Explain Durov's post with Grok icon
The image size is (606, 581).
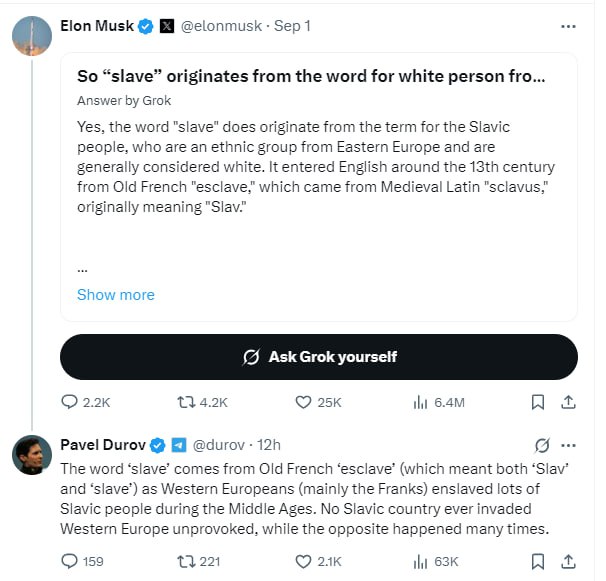(542, 445)
